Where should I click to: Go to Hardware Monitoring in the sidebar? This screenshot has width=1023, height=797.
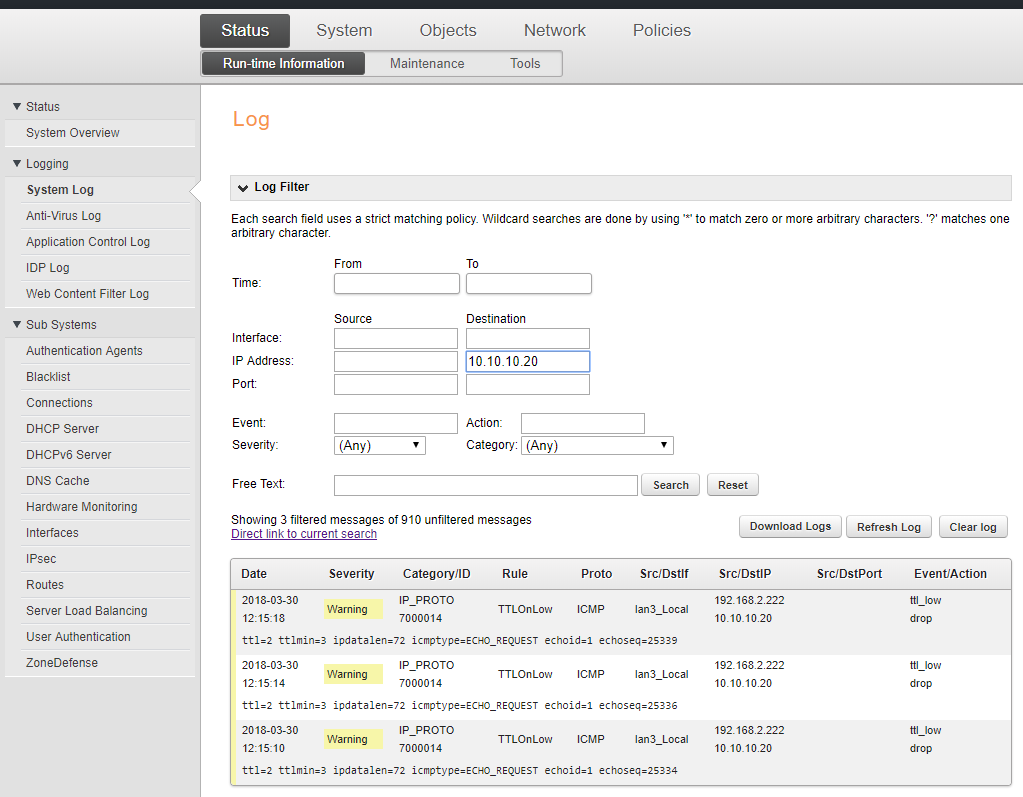point(82,507)
